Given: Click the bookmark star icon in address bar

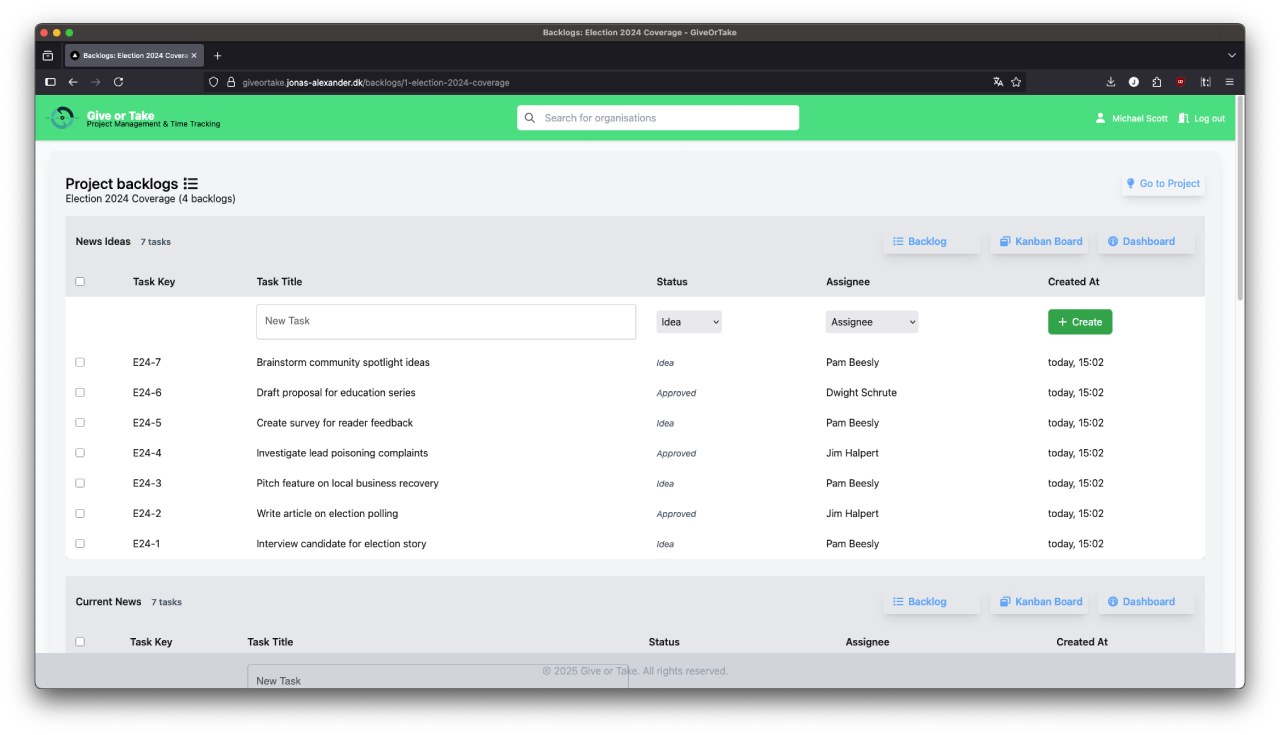Looking at the screenshot, I should [x=1016, y=82].
